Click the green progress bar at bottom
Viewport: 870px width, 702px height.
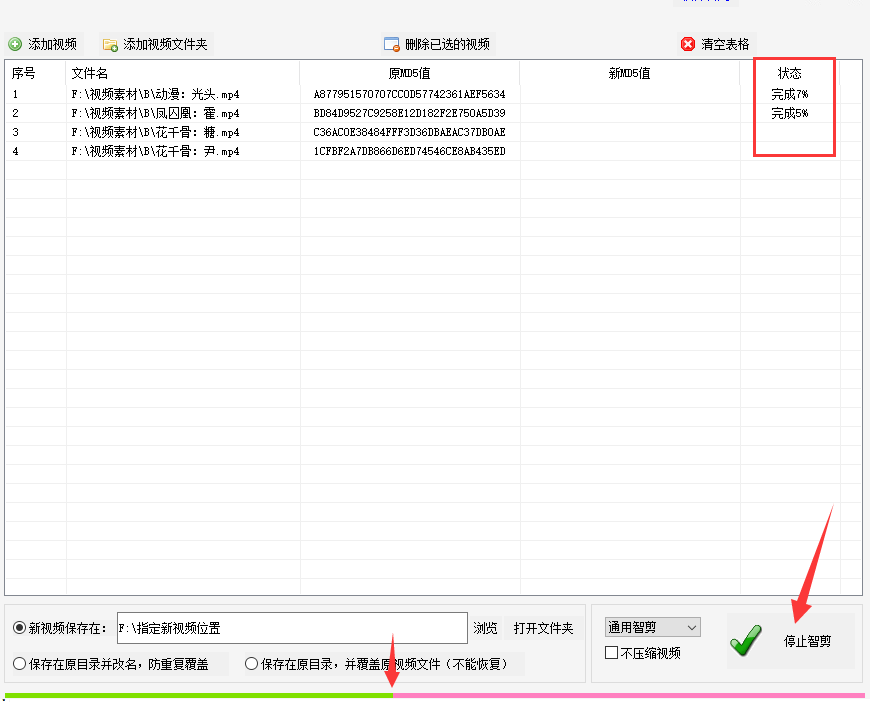(x=198, y=694)
